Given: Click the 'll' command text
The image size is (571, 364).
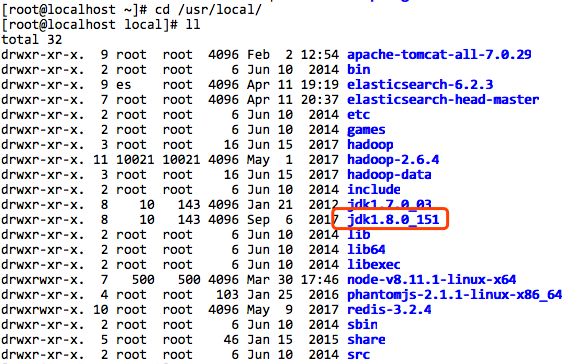Looking at the screenshot, I should (x=193, y=25).
